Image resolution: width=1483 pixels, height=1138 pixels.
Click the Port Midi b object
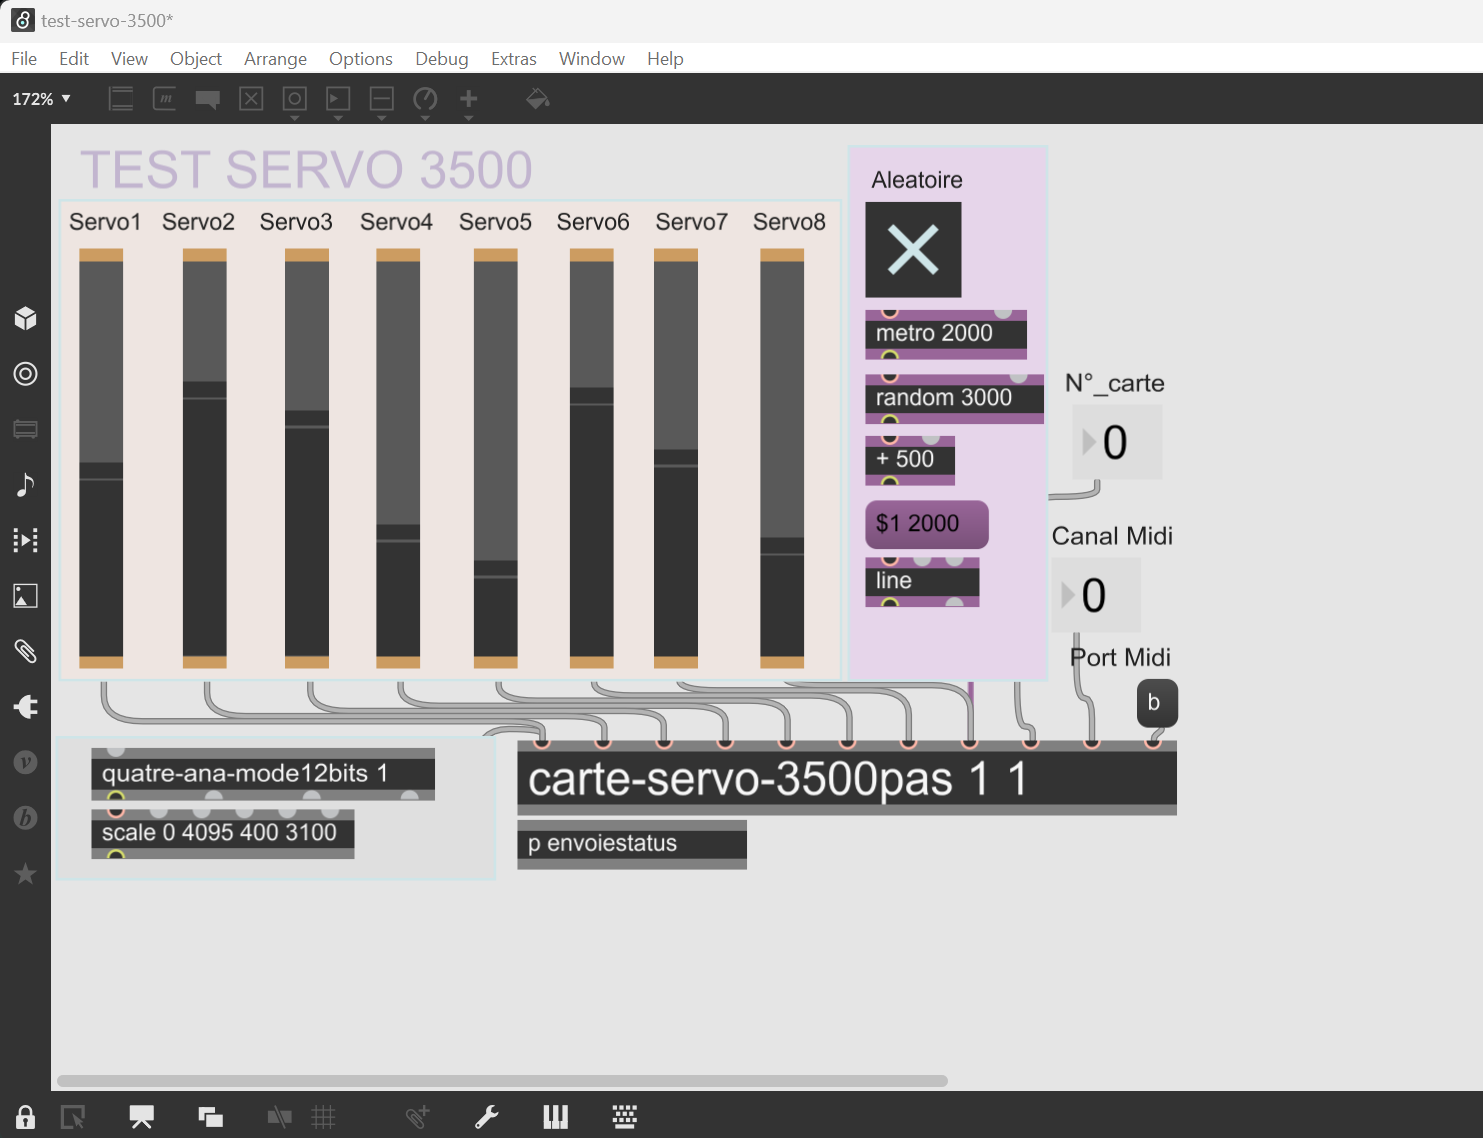point(1157,703)
